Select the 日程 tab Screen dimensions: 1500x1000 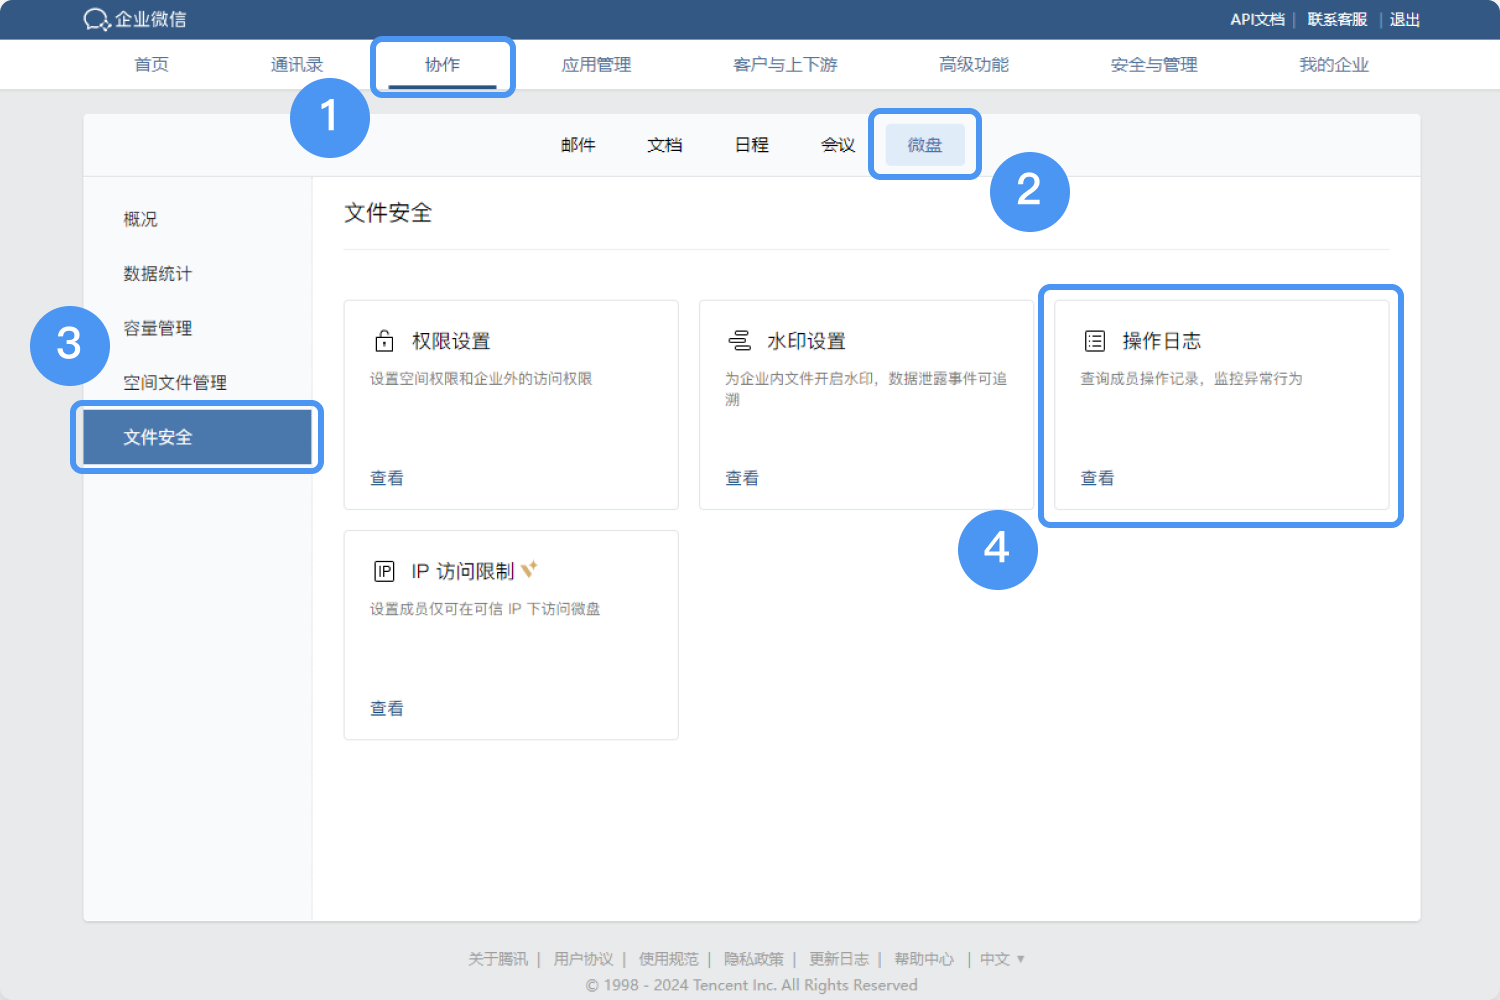pos(750,144)
